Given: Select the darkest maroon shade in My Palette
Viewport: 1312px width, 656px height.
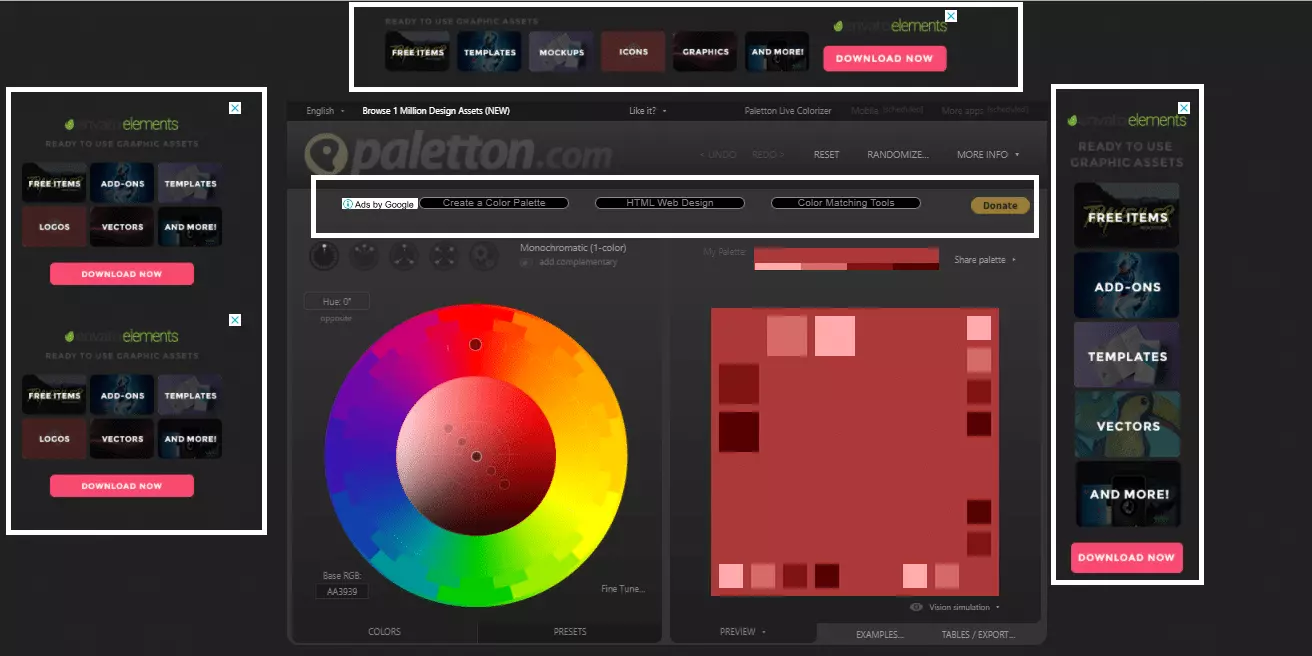Looking at the screenshot, I should [916, 266].
